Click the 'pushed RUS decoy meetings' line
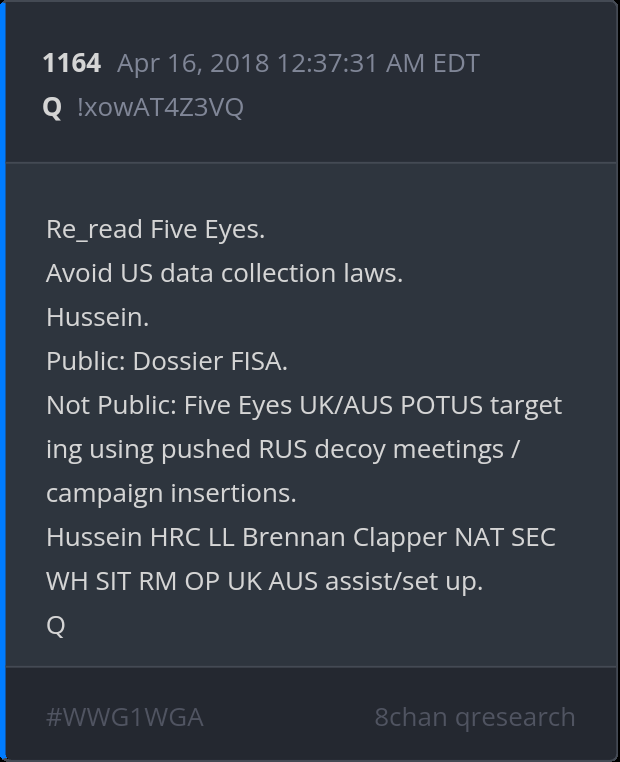 coord(282,449)
